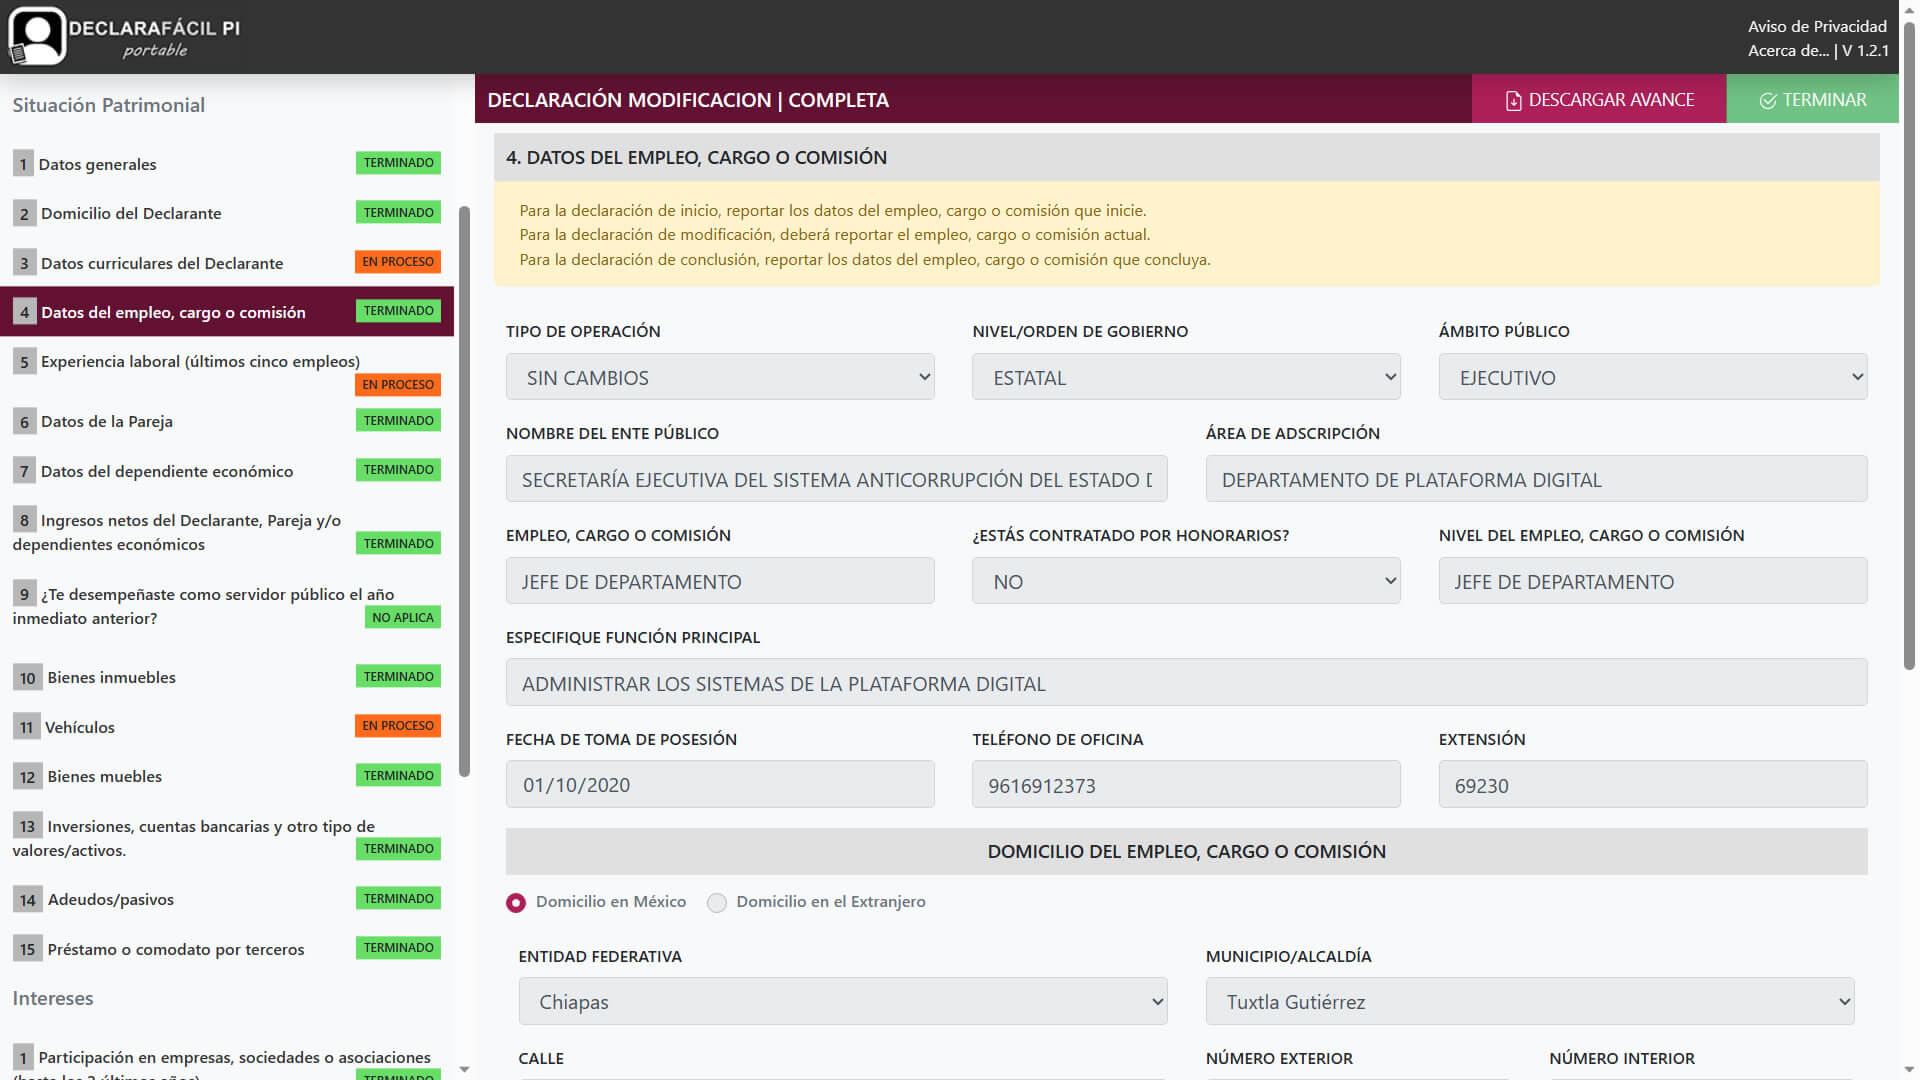
Task: Click the Nombre del Ente Público field
Action: click(836, 479)
